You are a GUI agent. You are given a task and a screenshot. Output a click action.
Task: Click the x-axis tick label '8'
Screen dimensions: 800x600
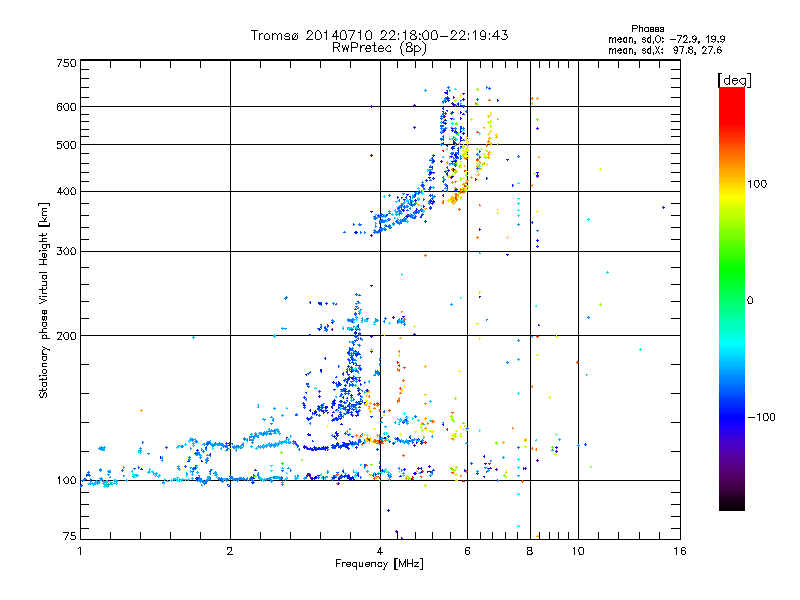tap(530, 551)
